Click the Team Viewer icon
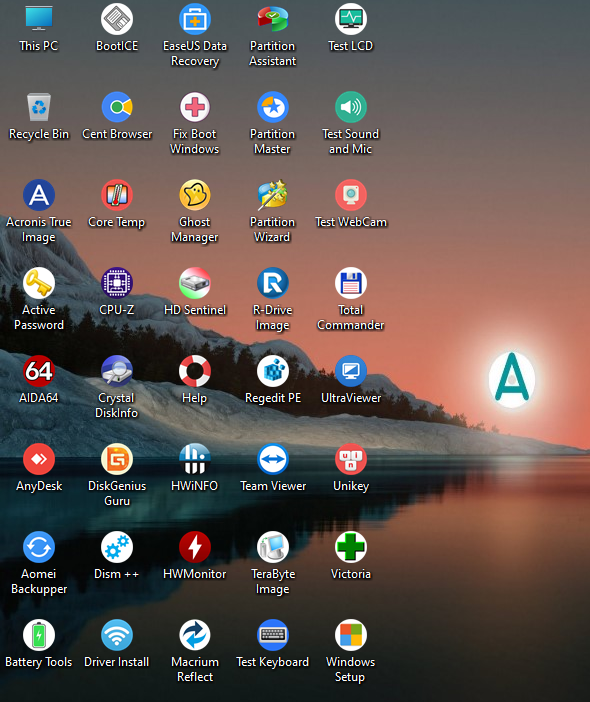Viewport: 590px width, 702px height. (x=273, y=459)
